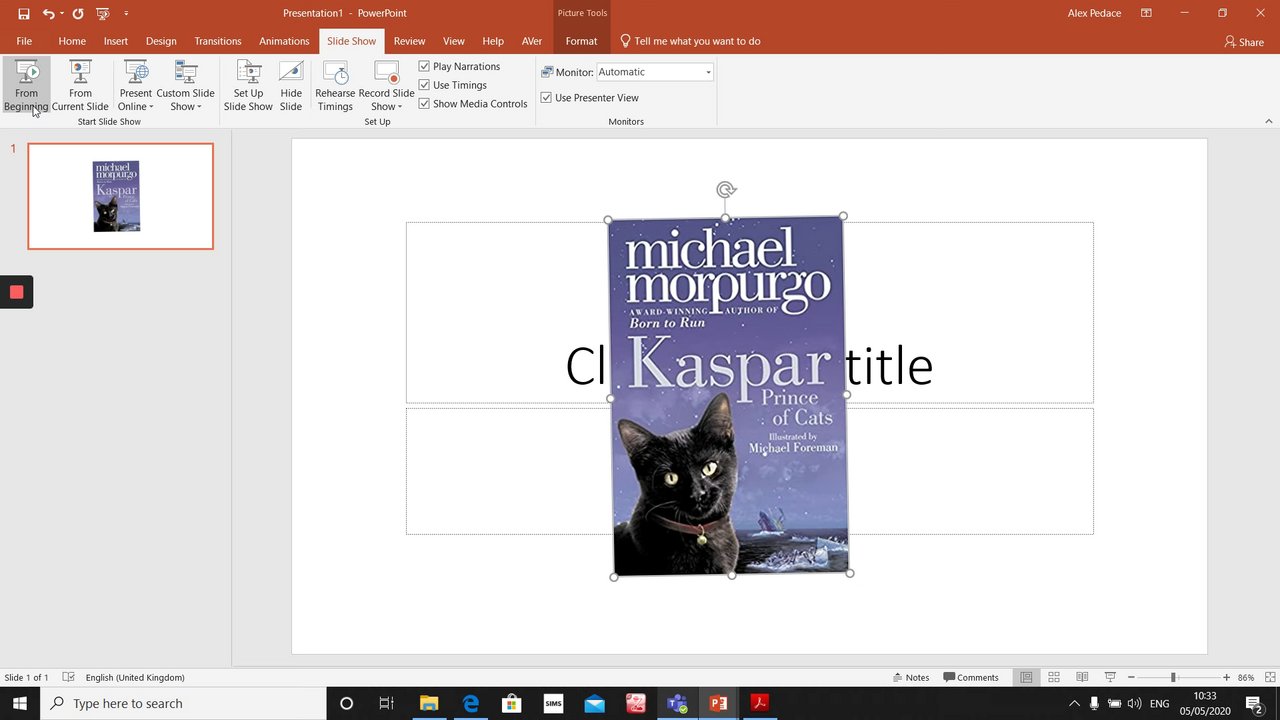The width and height of the screenshot is (1280, 720).
Task: Adjust the zoom slider in status bar
Action: (x=1173, y=677)
